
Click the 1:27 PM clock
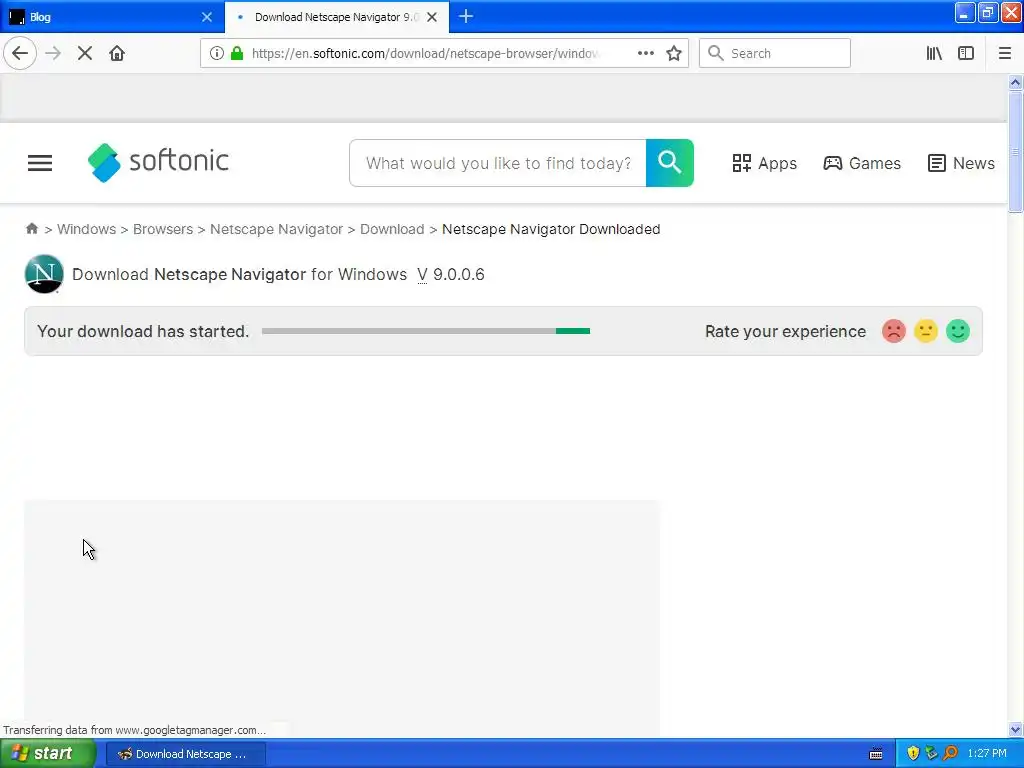click(x=987, y=754)
